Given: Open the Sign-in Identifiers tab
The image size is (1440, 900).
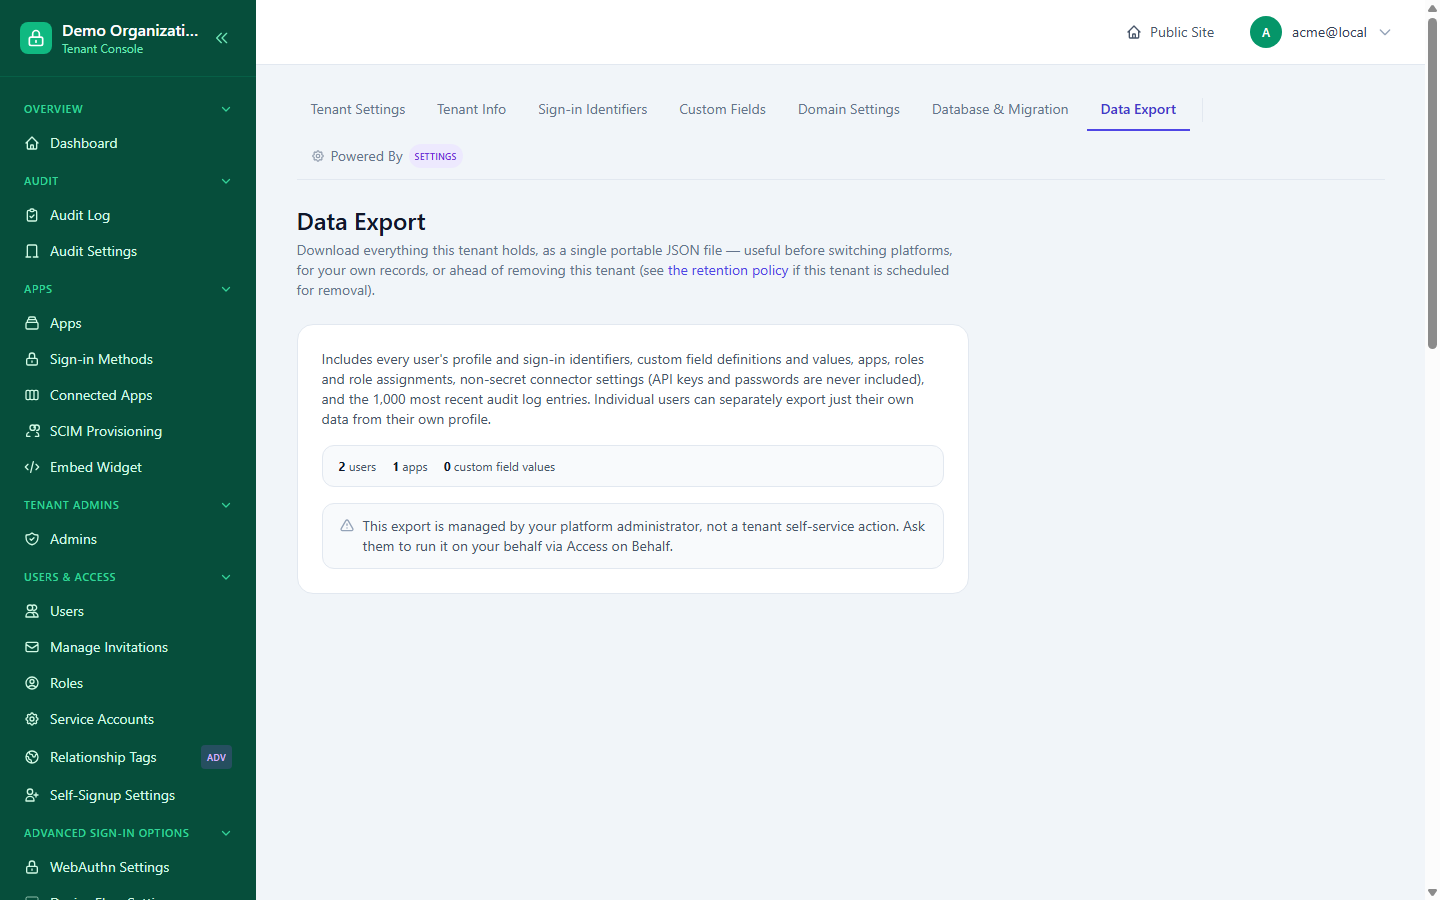Looking at the screenshot, I should (593, 109).
